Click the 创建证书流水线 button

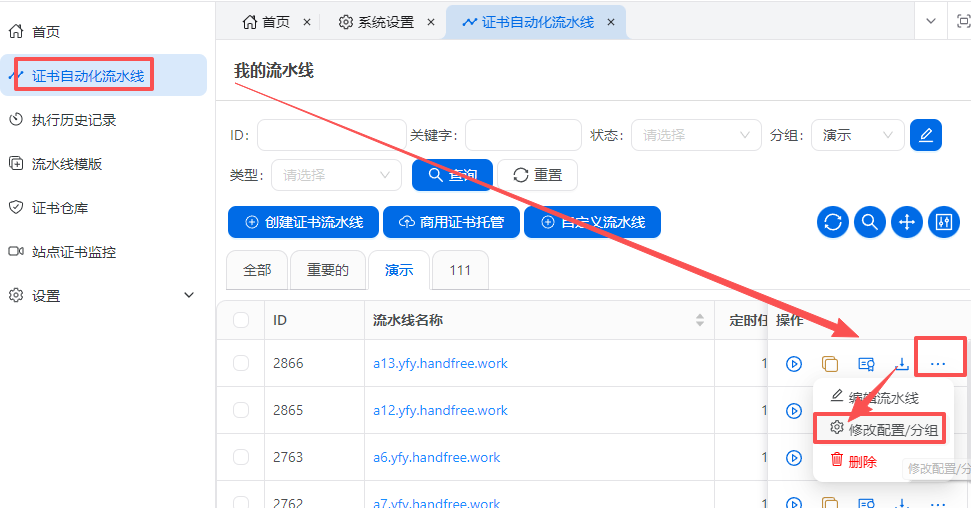click(x=303, y=222)
